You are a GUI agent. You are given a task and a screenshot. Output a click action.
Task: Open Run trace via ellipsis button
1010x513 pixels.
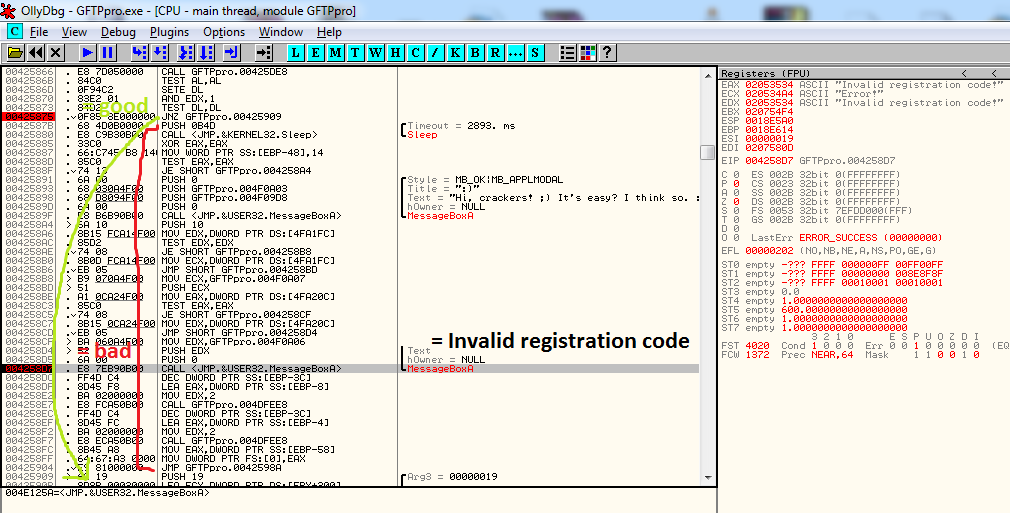click(x=515, y=52)
